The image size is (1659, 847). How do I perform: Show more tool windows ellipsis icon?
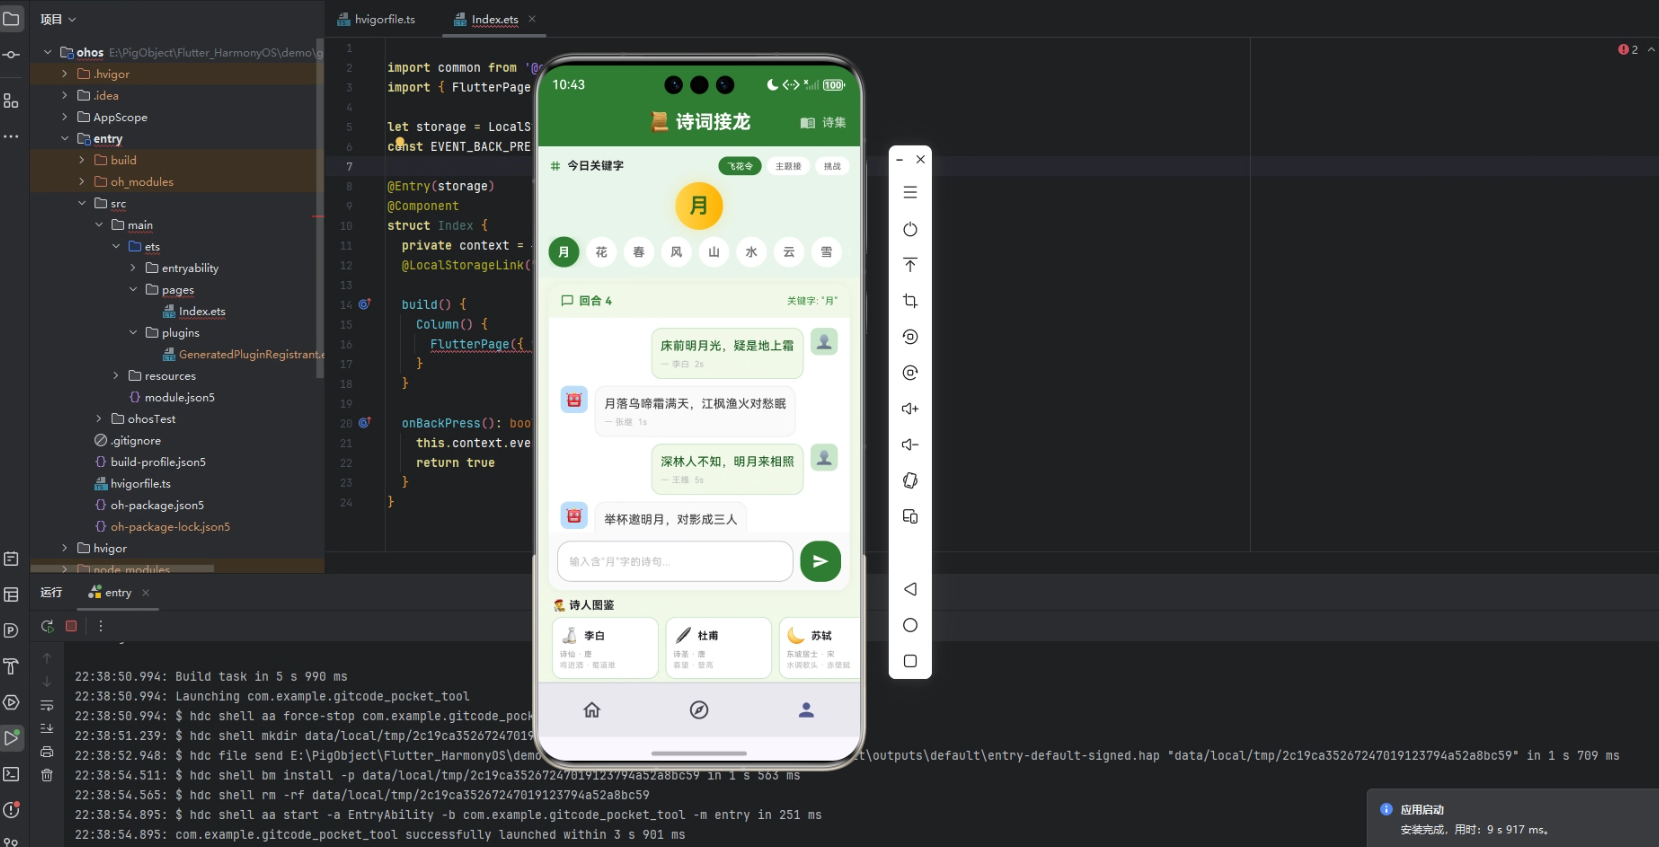click(11, 136)
